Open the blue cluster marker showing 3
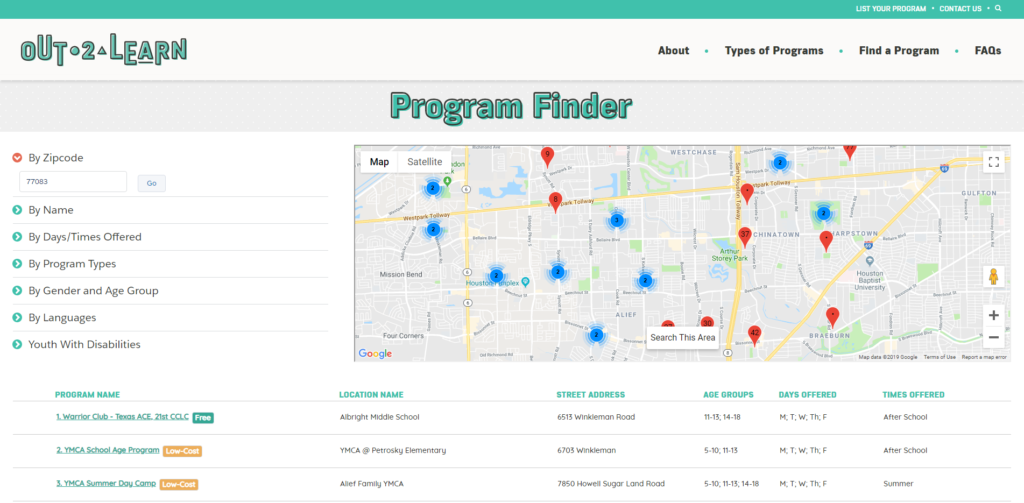This screenshot has height=503, width=1024. (x=616, y=221)
